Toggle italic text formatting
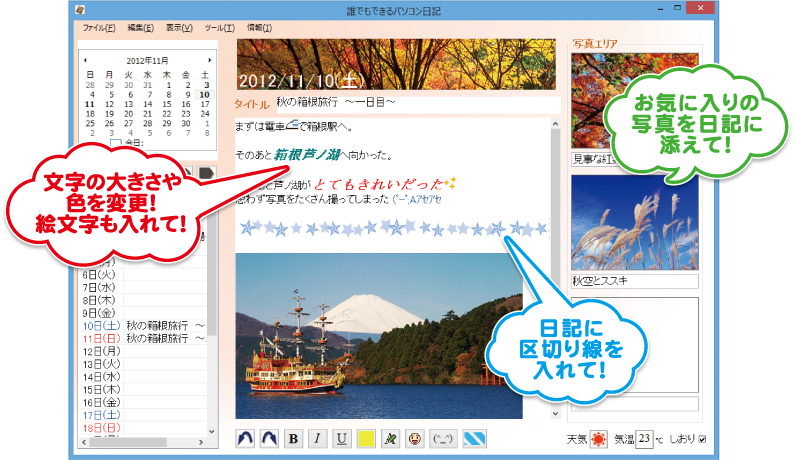The height and width of the screenshot is (460, 794). pos(318,438)
